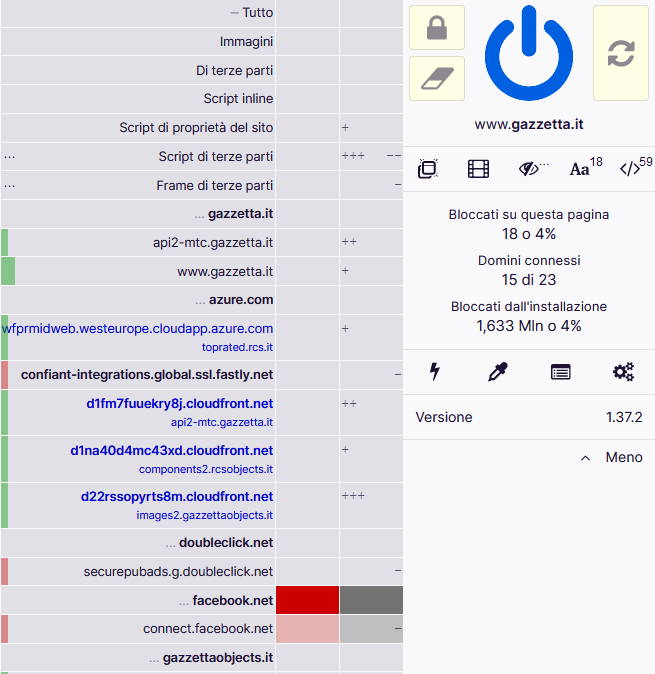This screenshot has height=674, width=655.
Task: Collapse panel with Meno chevron
Action: coord(611,457)
